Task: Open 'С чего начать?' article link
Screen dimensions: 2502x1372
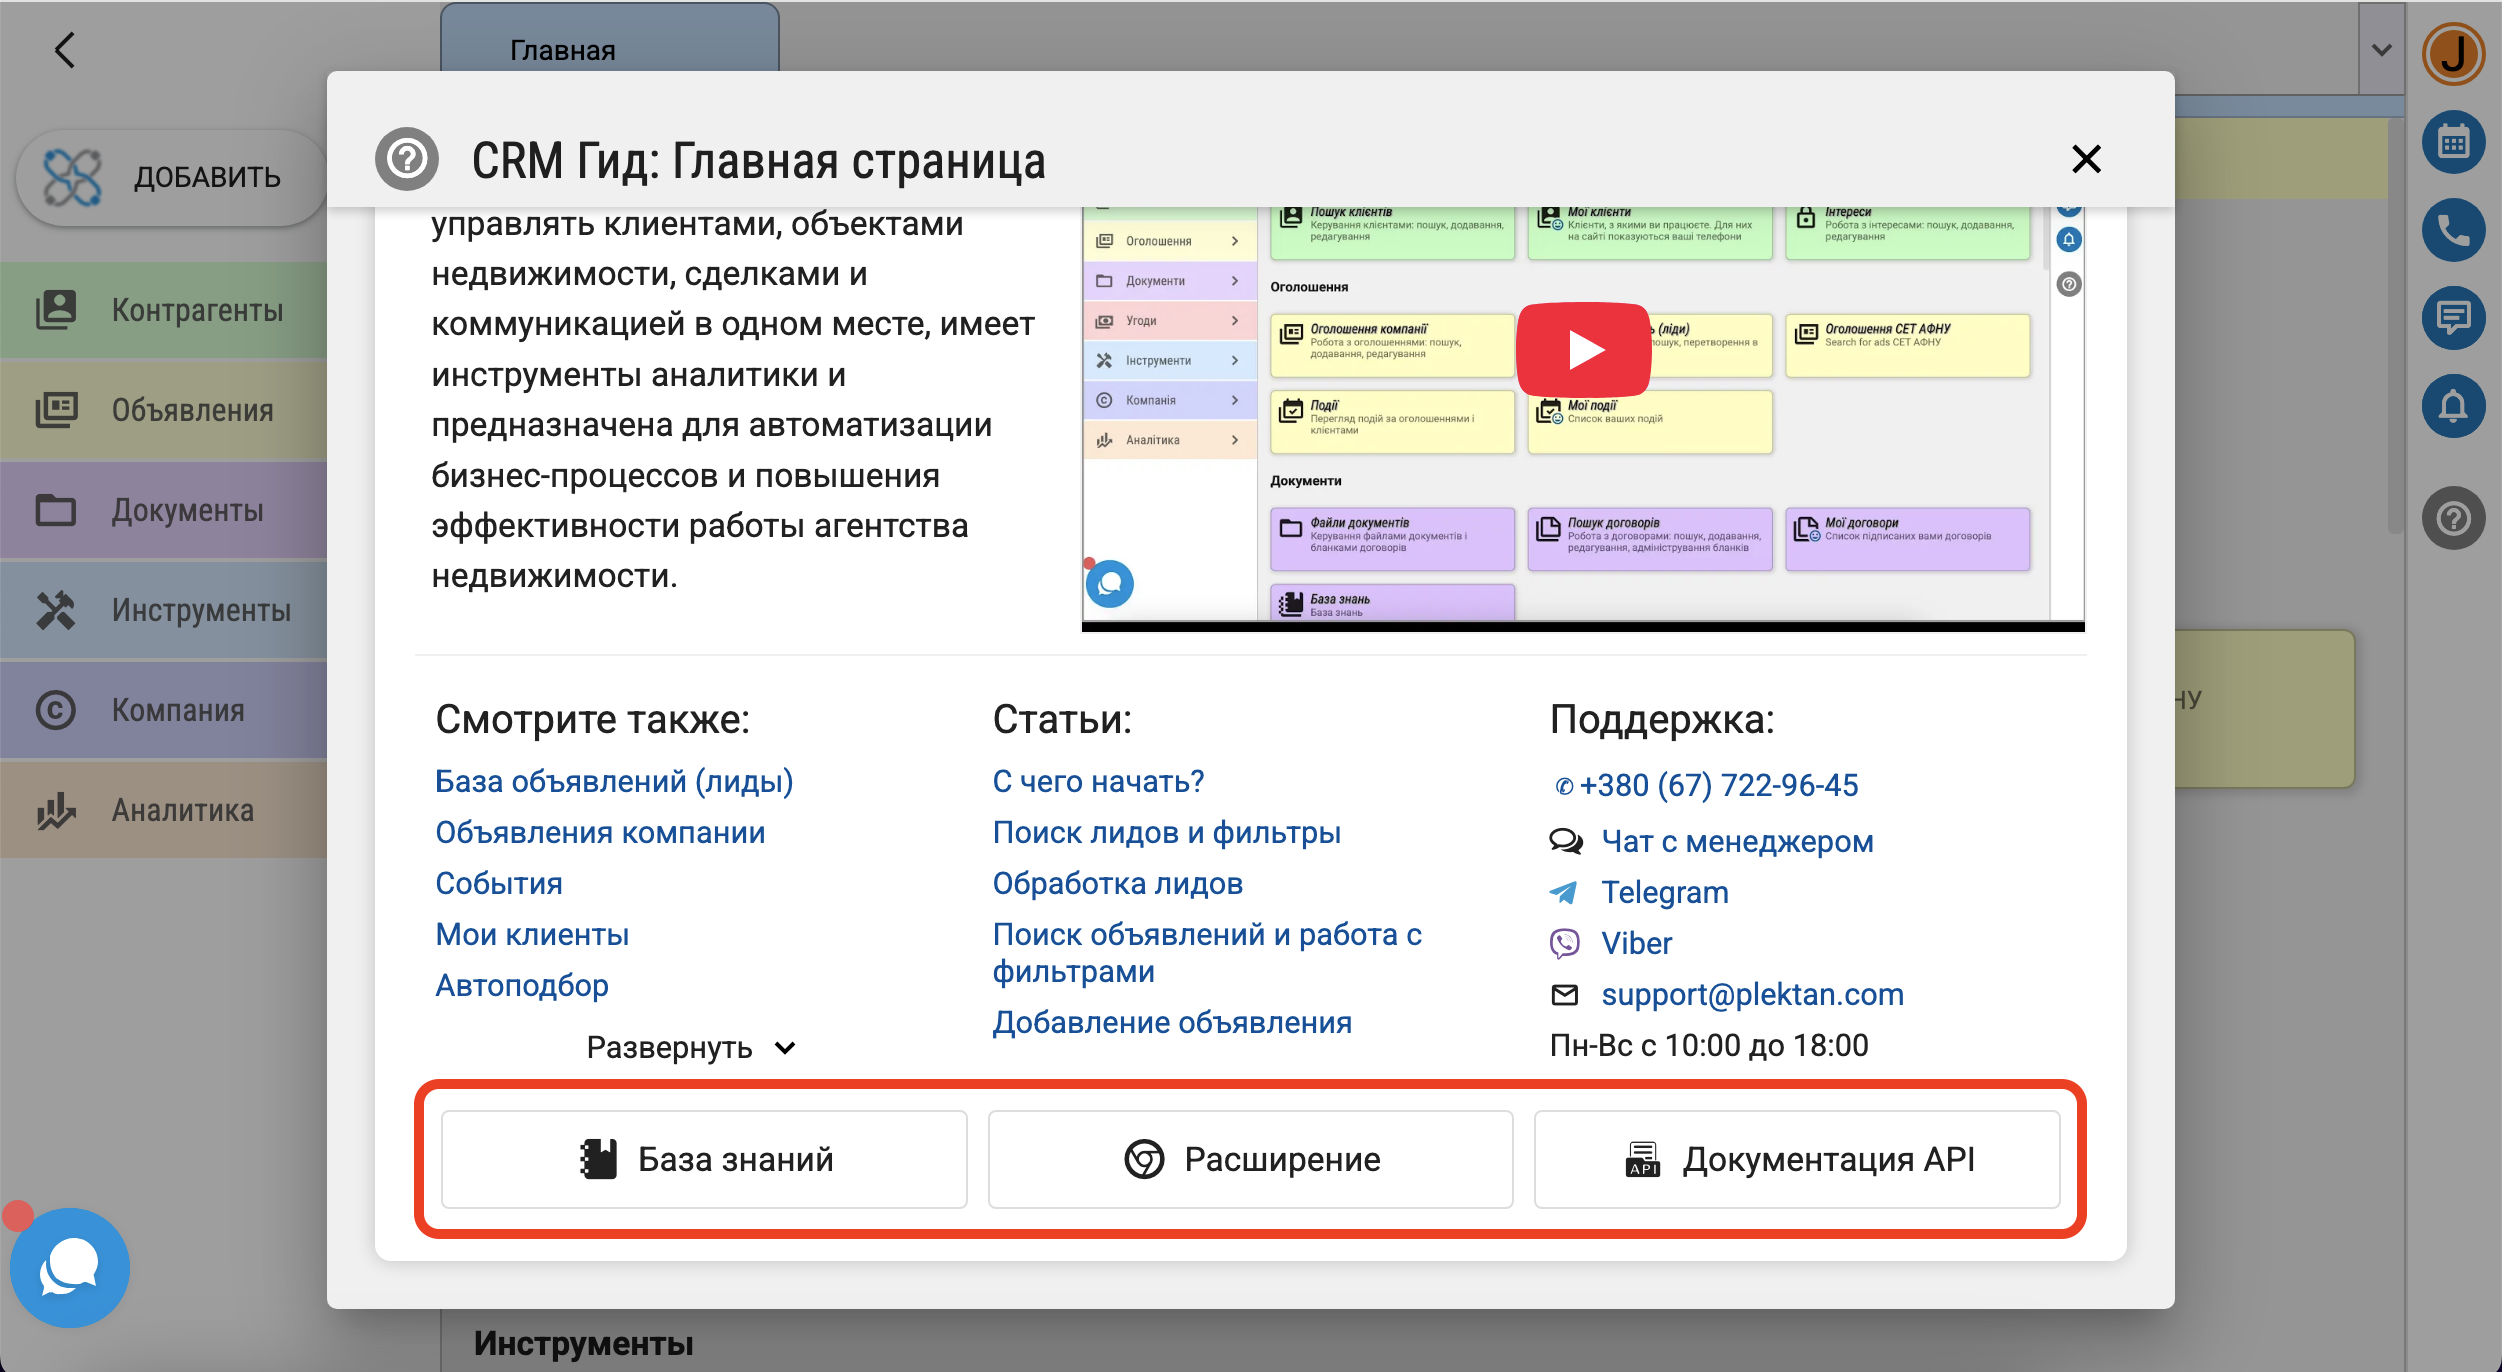Action: coord(1097,781)
